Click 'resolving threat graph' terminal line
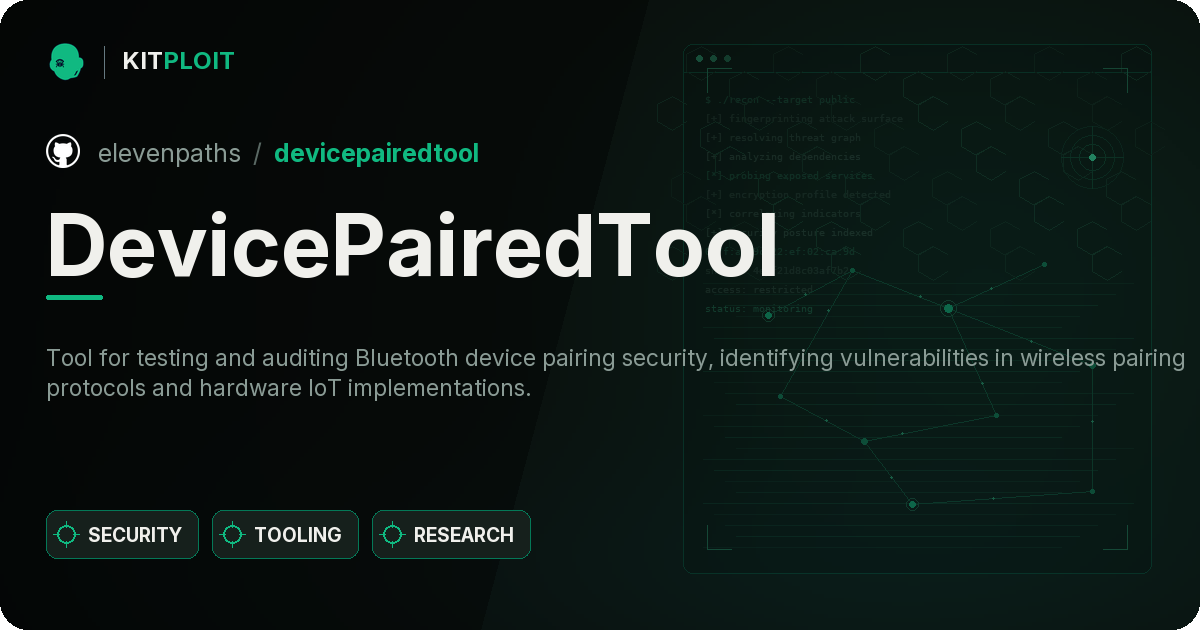Screen dimensions: 1200x630 [x=782, y=138]
